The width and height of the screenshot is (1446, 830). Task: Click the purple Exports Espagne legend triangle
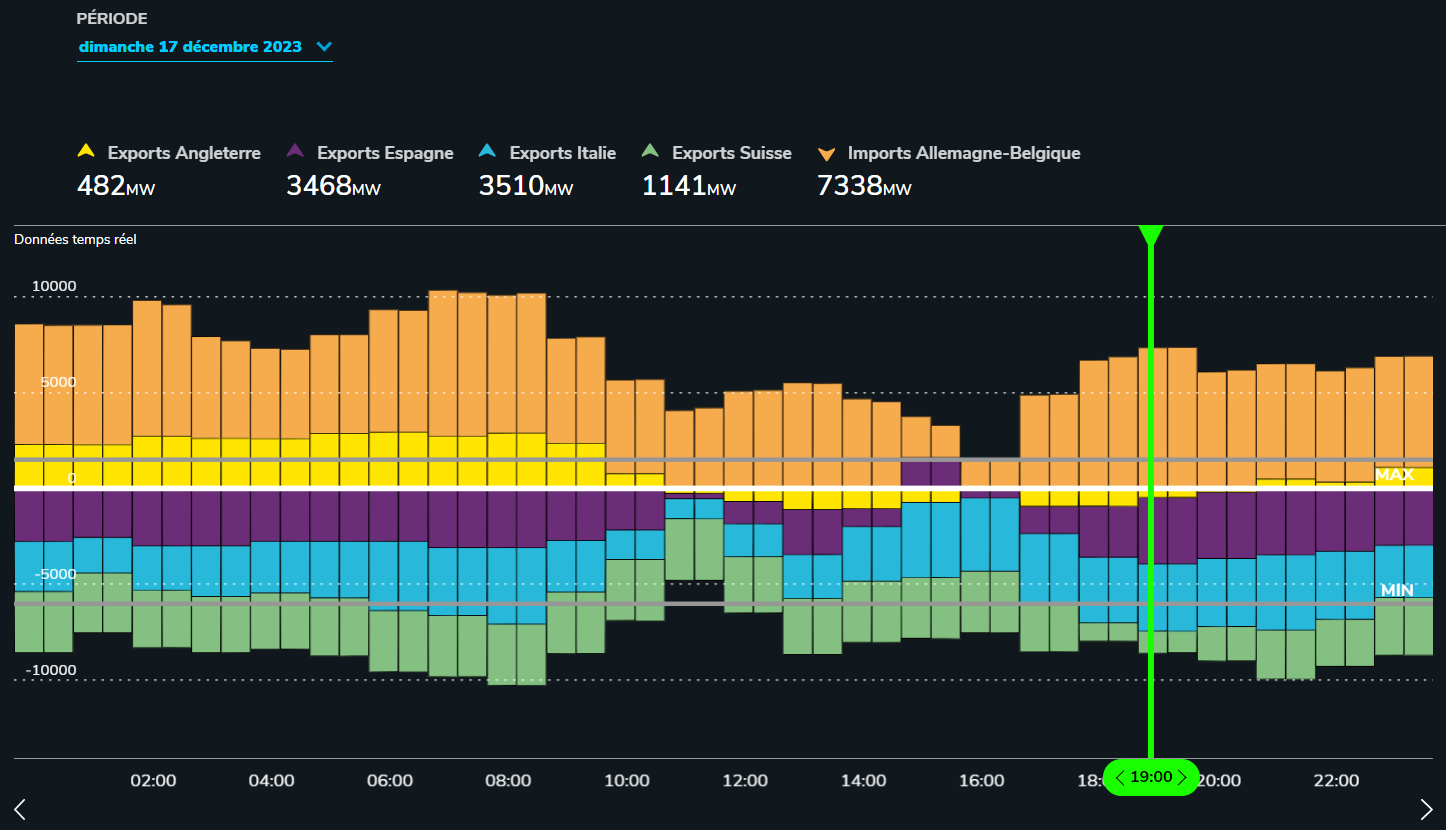click(x=296, y=152)
